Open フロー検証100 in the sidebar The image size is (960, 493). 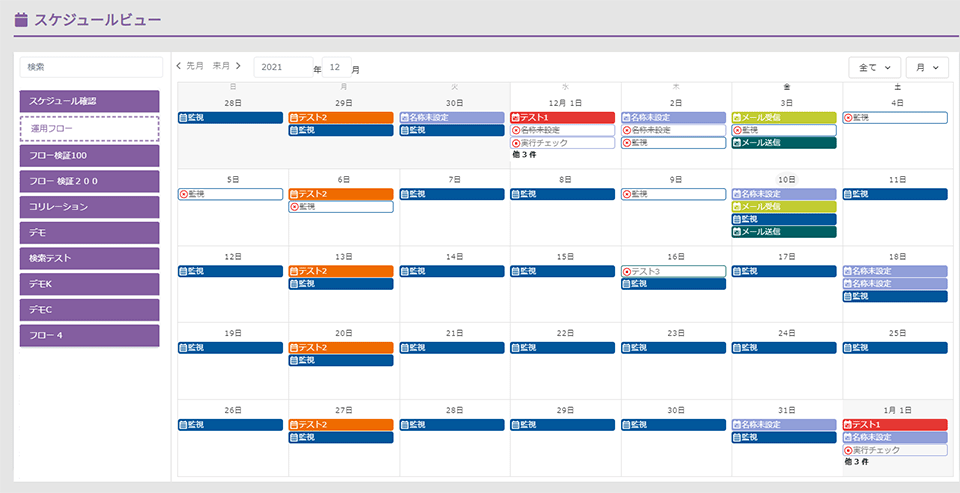pos(89,156)
